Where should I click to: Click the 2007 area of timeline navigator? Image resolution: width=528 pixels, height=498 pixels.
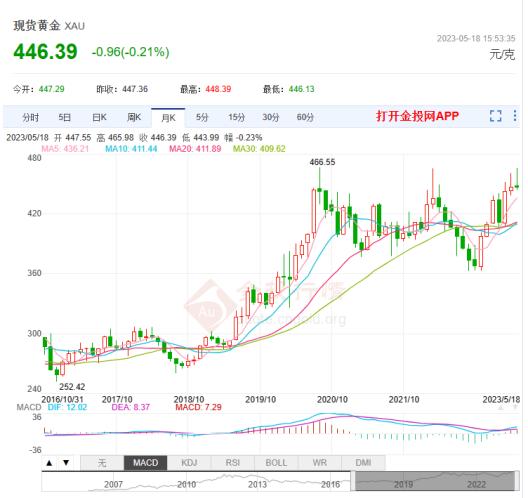pyautogui.click(x=113, y=485)
